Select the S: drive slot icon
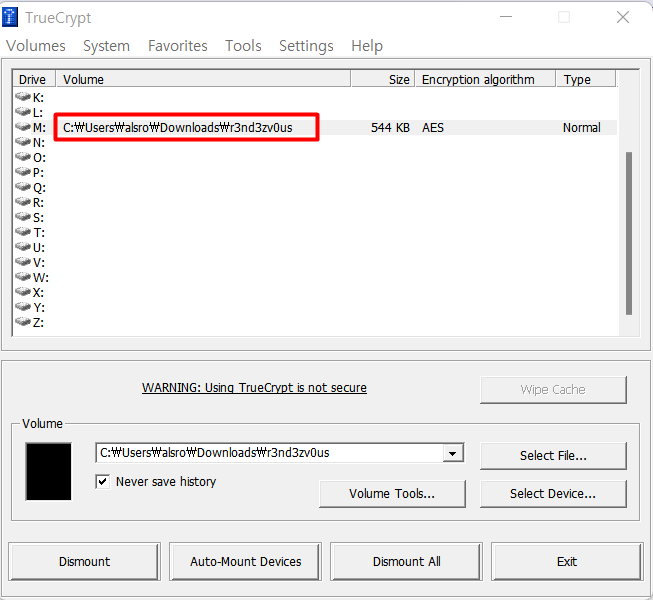 [x=23, y=217]
